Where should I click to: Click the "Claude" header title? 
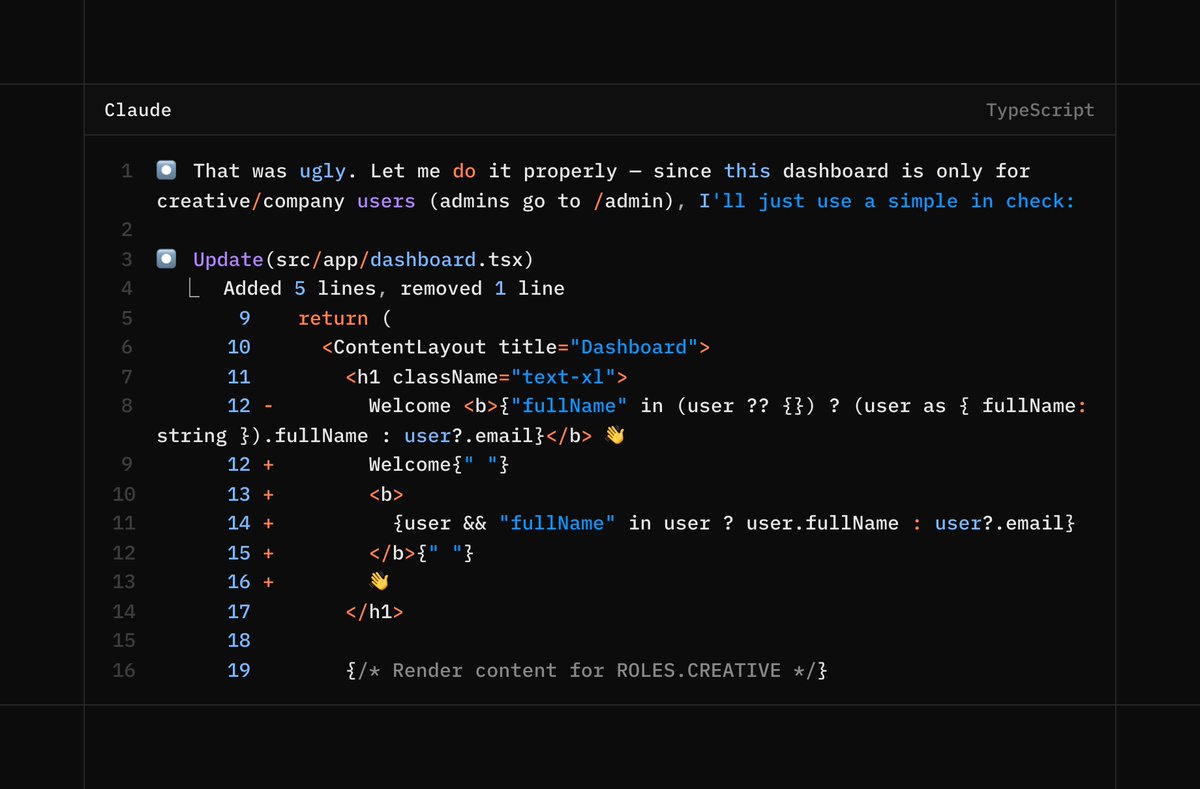pos(138,110)
